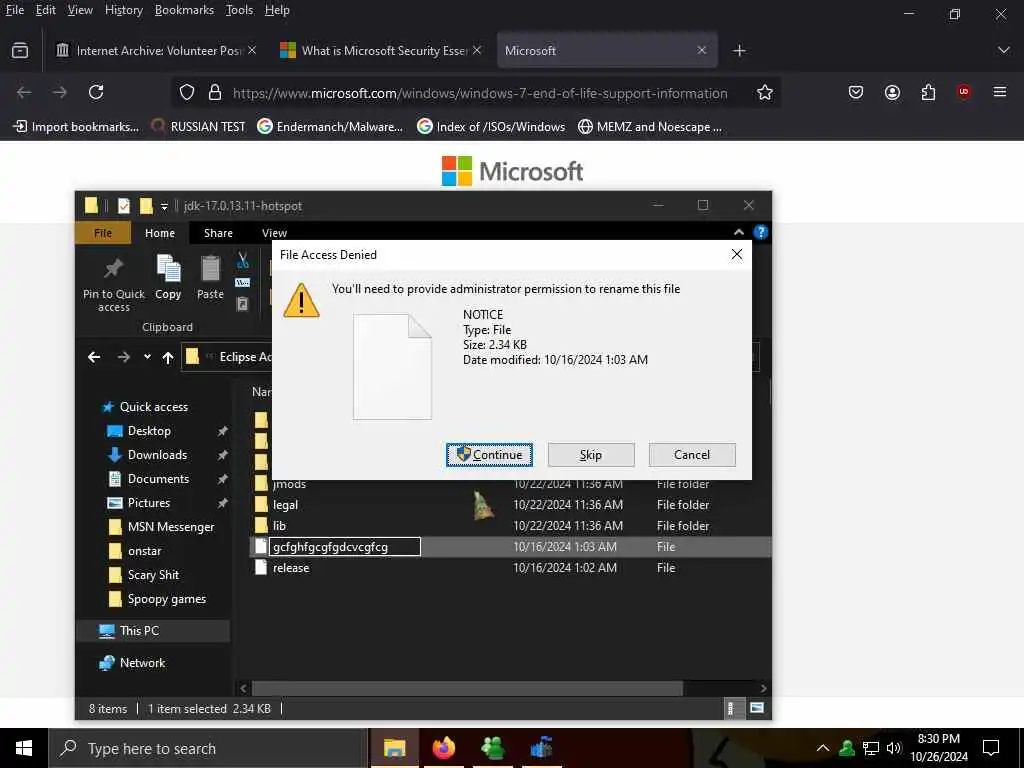This screenshot has height=768, width=1024.
Task: Open Pictures in navigation pane
Action: pyautogui.click(x=148, y=503)
